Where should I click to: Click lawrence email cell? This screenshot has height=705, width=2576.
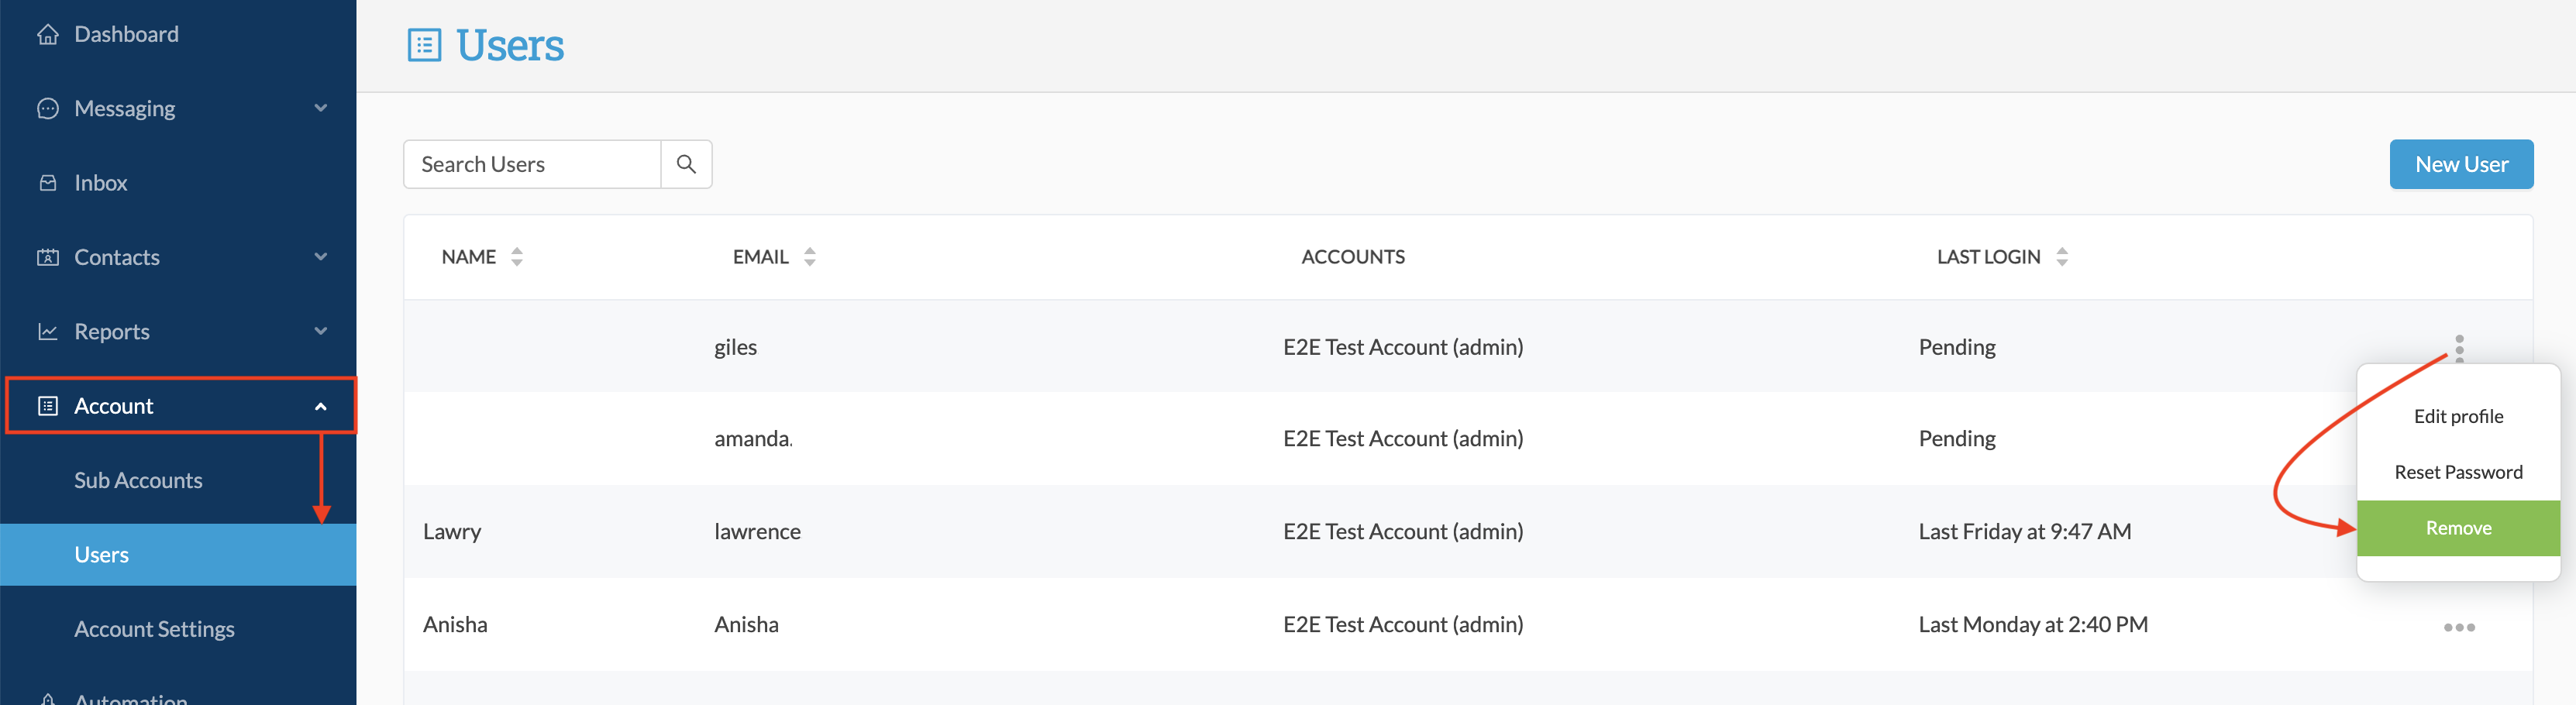[757, 532]
